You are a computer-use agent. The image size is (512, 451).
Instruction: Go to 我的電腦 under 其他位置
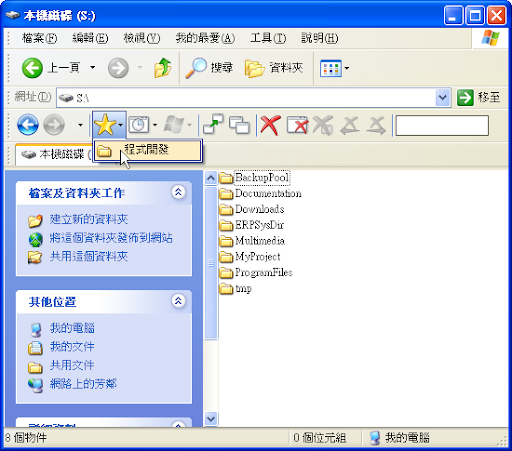pyautogui.click(x=72, y=328)
